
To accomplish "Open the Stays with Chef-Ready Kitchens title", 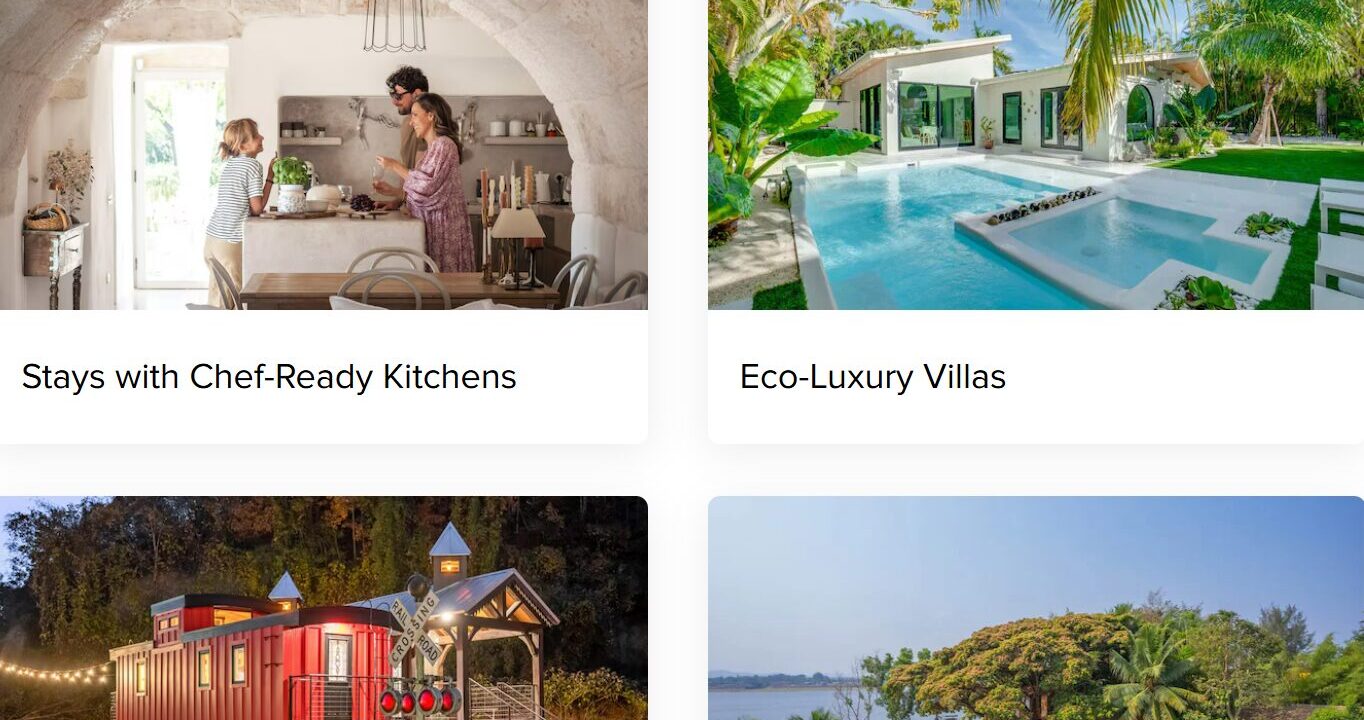I will 269,377.
